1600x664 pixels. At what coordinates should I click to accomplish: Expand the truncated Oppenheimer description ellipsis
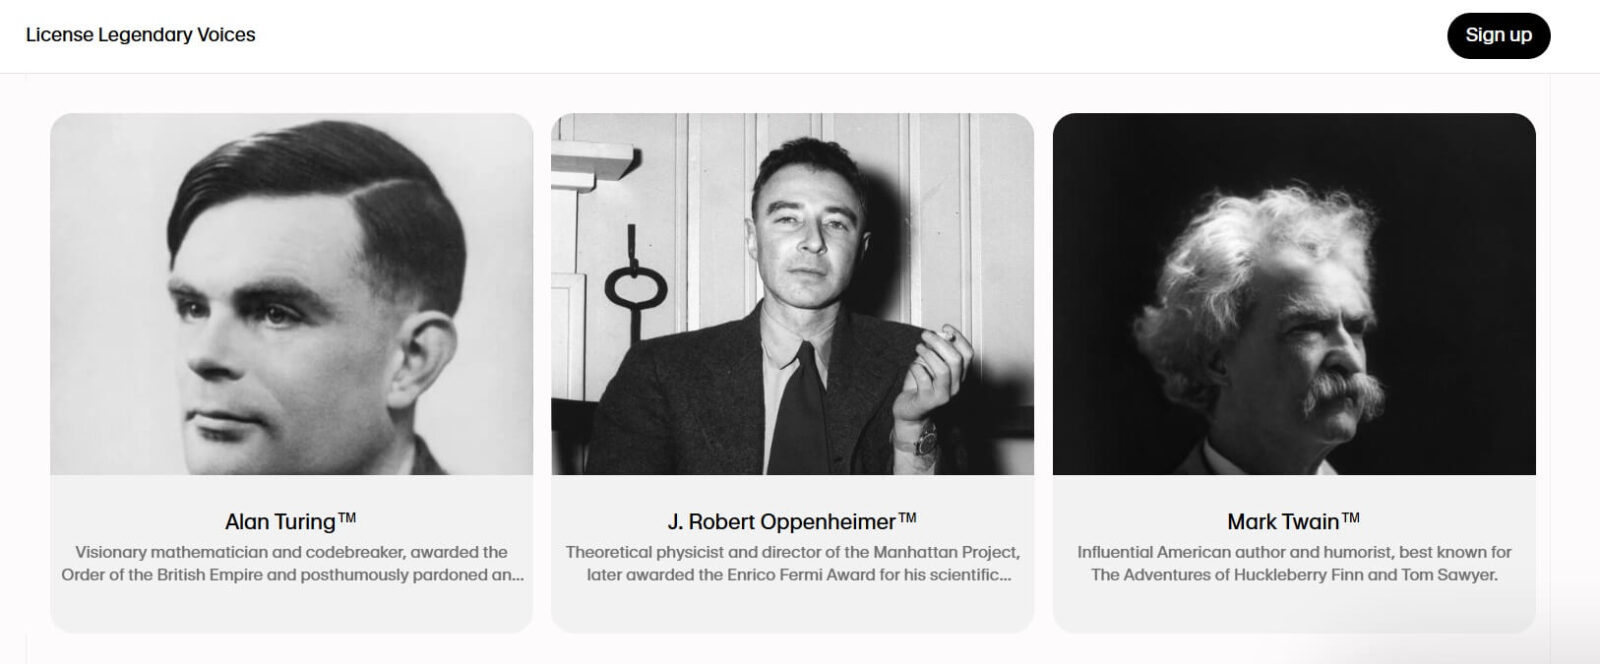coord(1004,576)
